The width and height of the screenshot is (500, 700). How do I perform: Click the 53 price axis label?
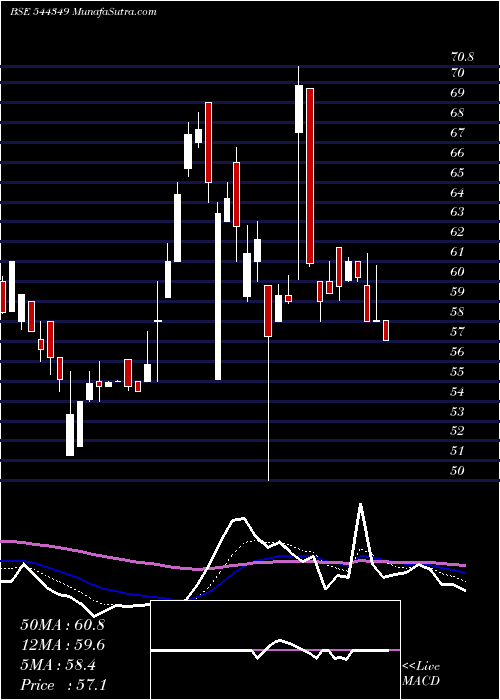pyautogui.click(x=458, y=411)
